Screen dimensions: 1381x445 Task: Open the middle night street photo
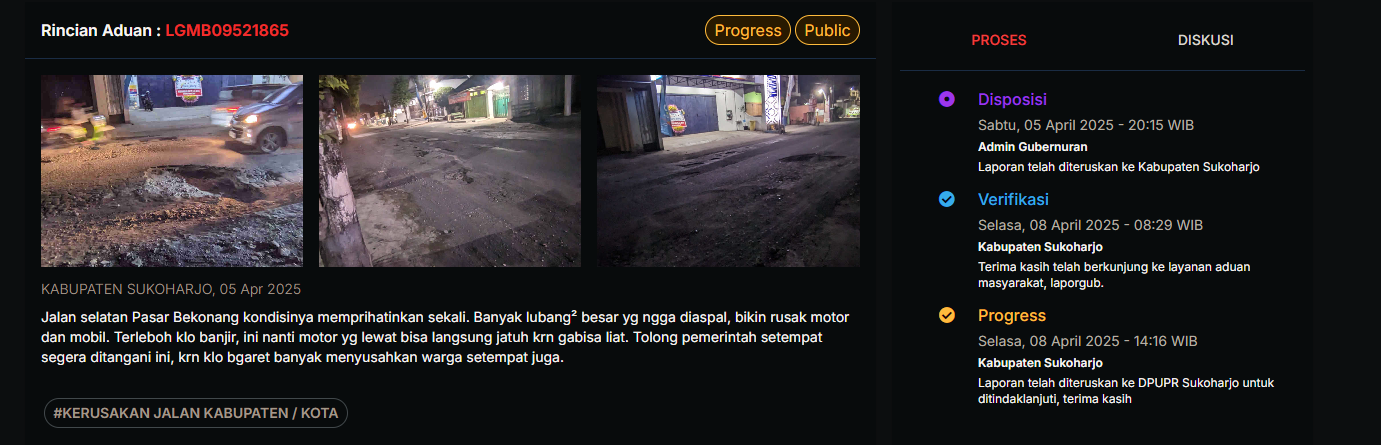[x=450, y=171]
